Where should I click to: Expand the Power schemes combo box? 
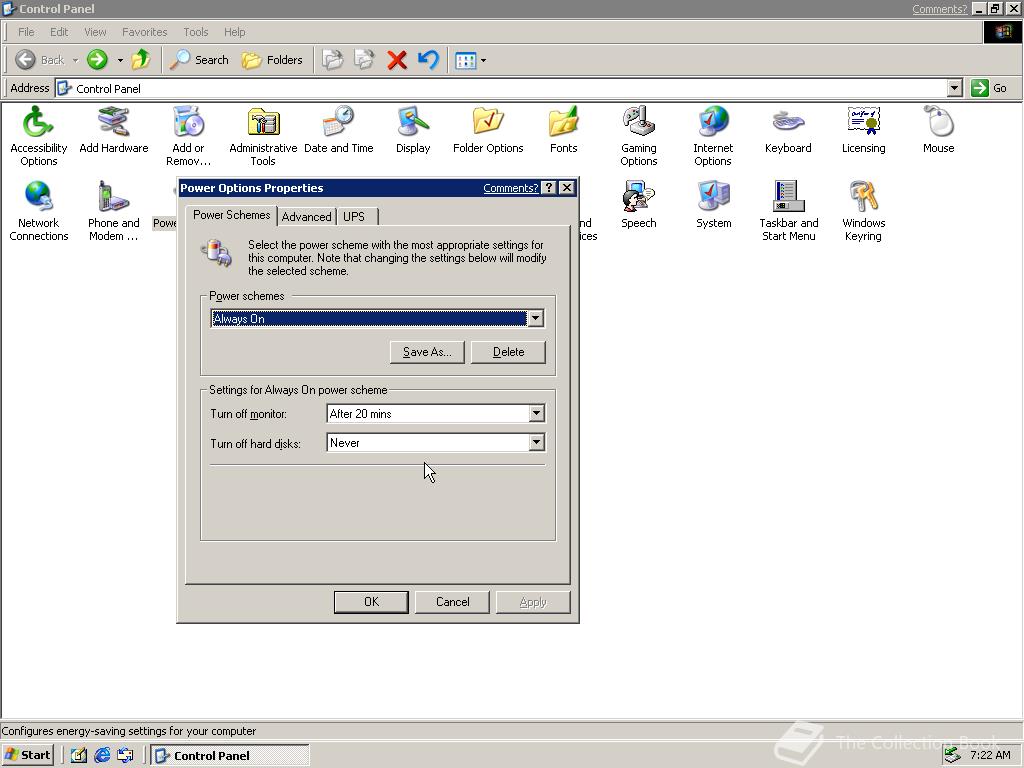(536, 319)
